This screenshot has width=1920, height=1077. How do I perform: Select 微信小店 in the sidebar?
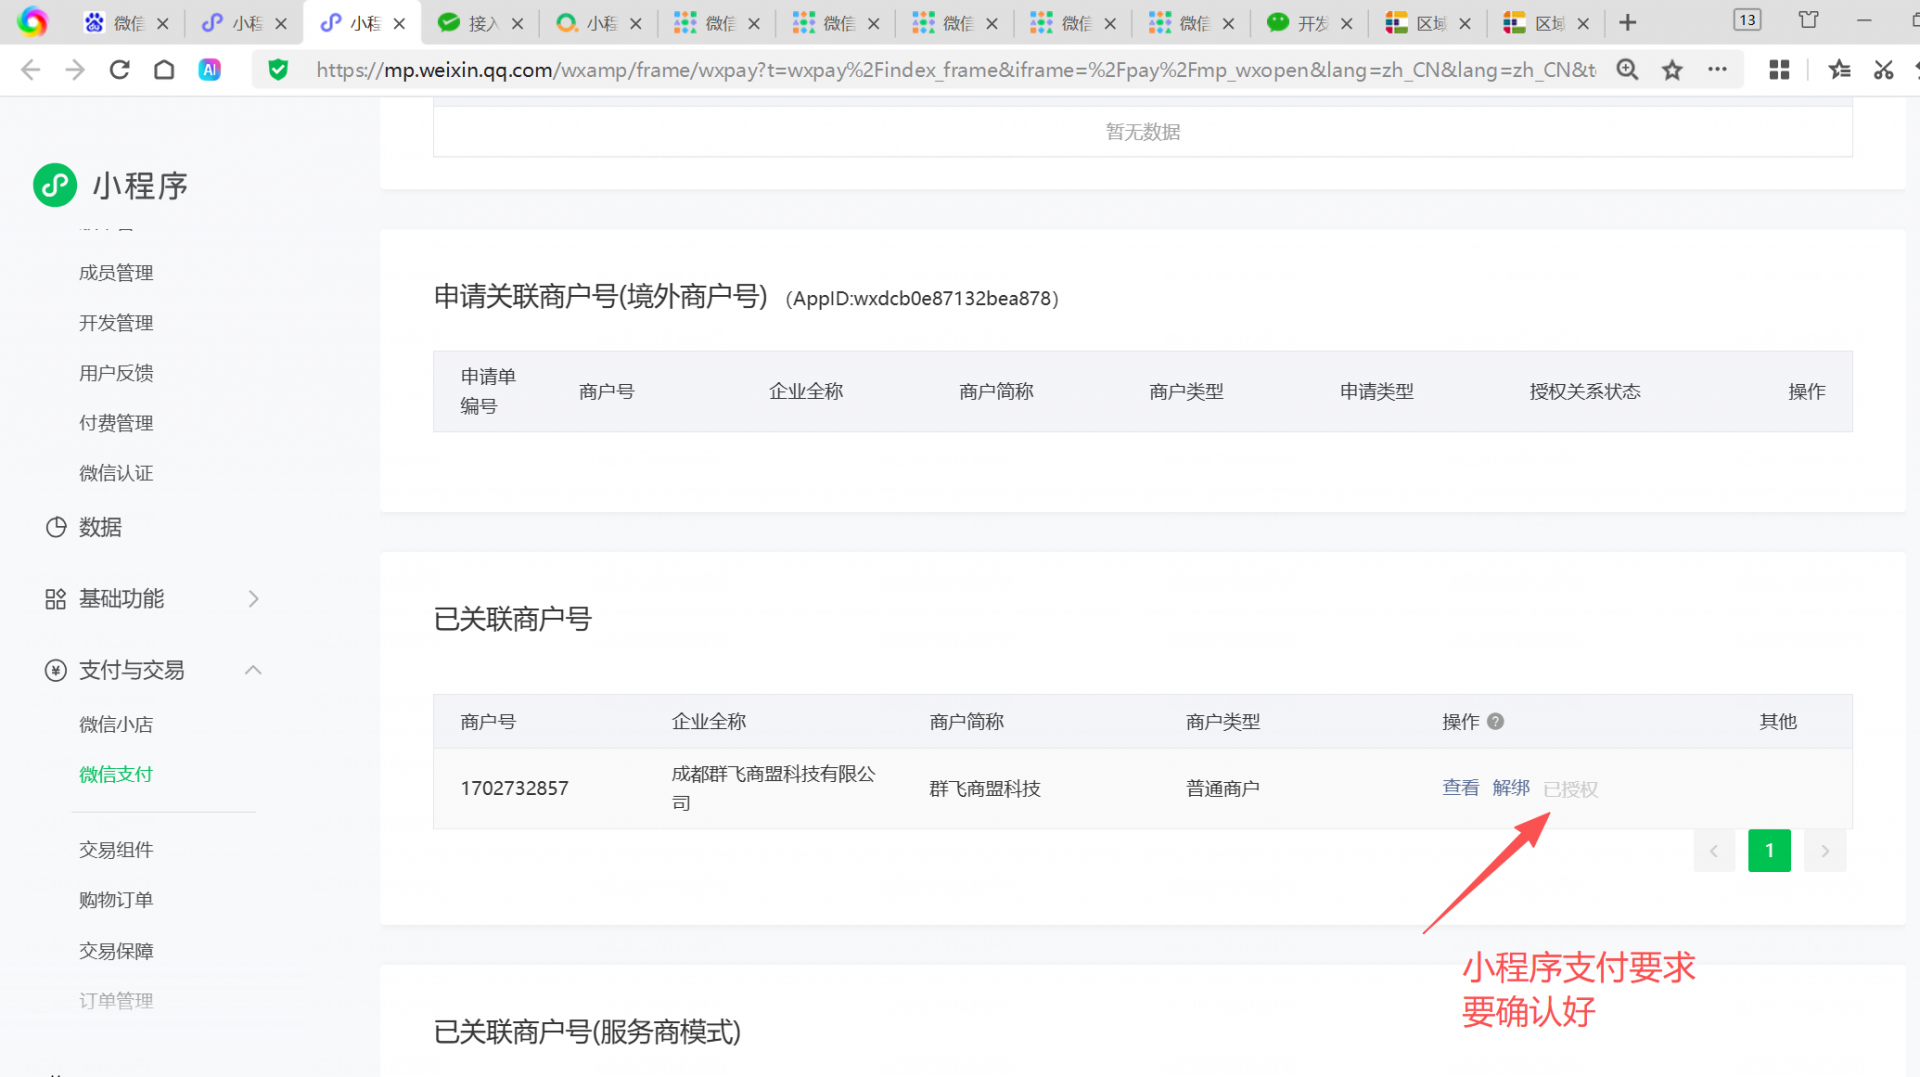coord(116,725)
